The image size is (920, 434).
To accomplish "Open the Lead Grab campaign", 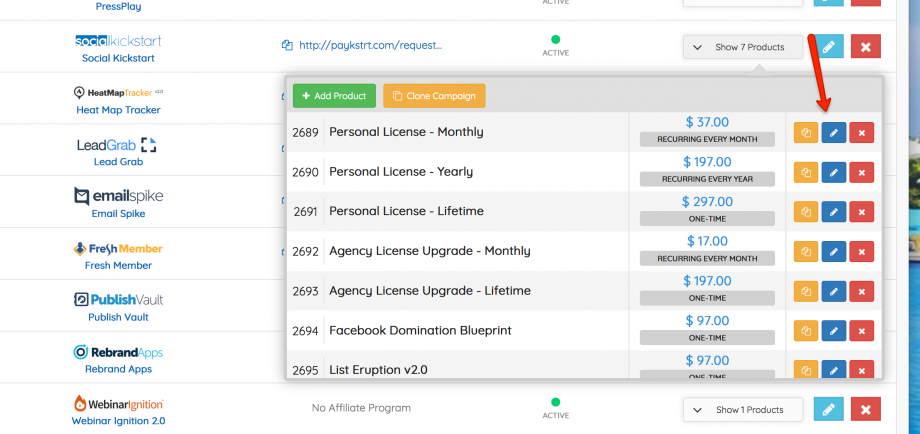I will [x=119, y=162].
